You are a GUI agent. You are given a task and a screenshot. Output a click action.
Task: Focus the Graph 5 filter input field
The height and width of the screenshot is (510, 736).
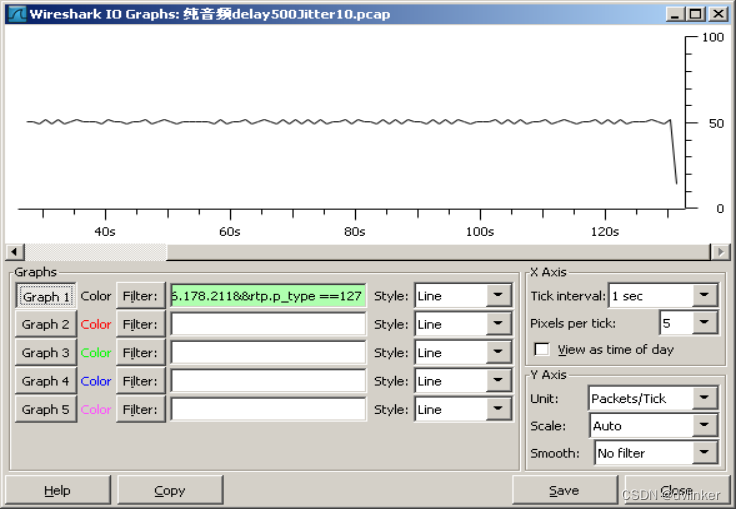[x=268, y=409]
